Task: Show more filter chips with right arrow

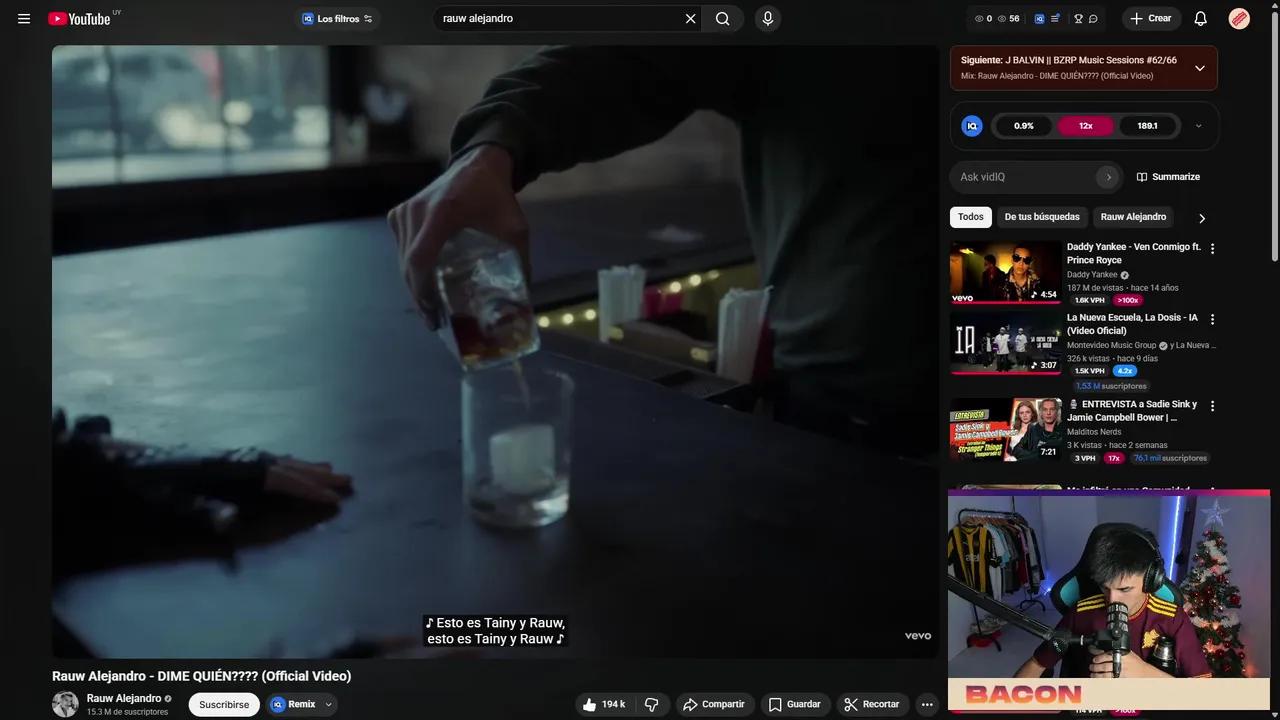Action: (1202, 218)
